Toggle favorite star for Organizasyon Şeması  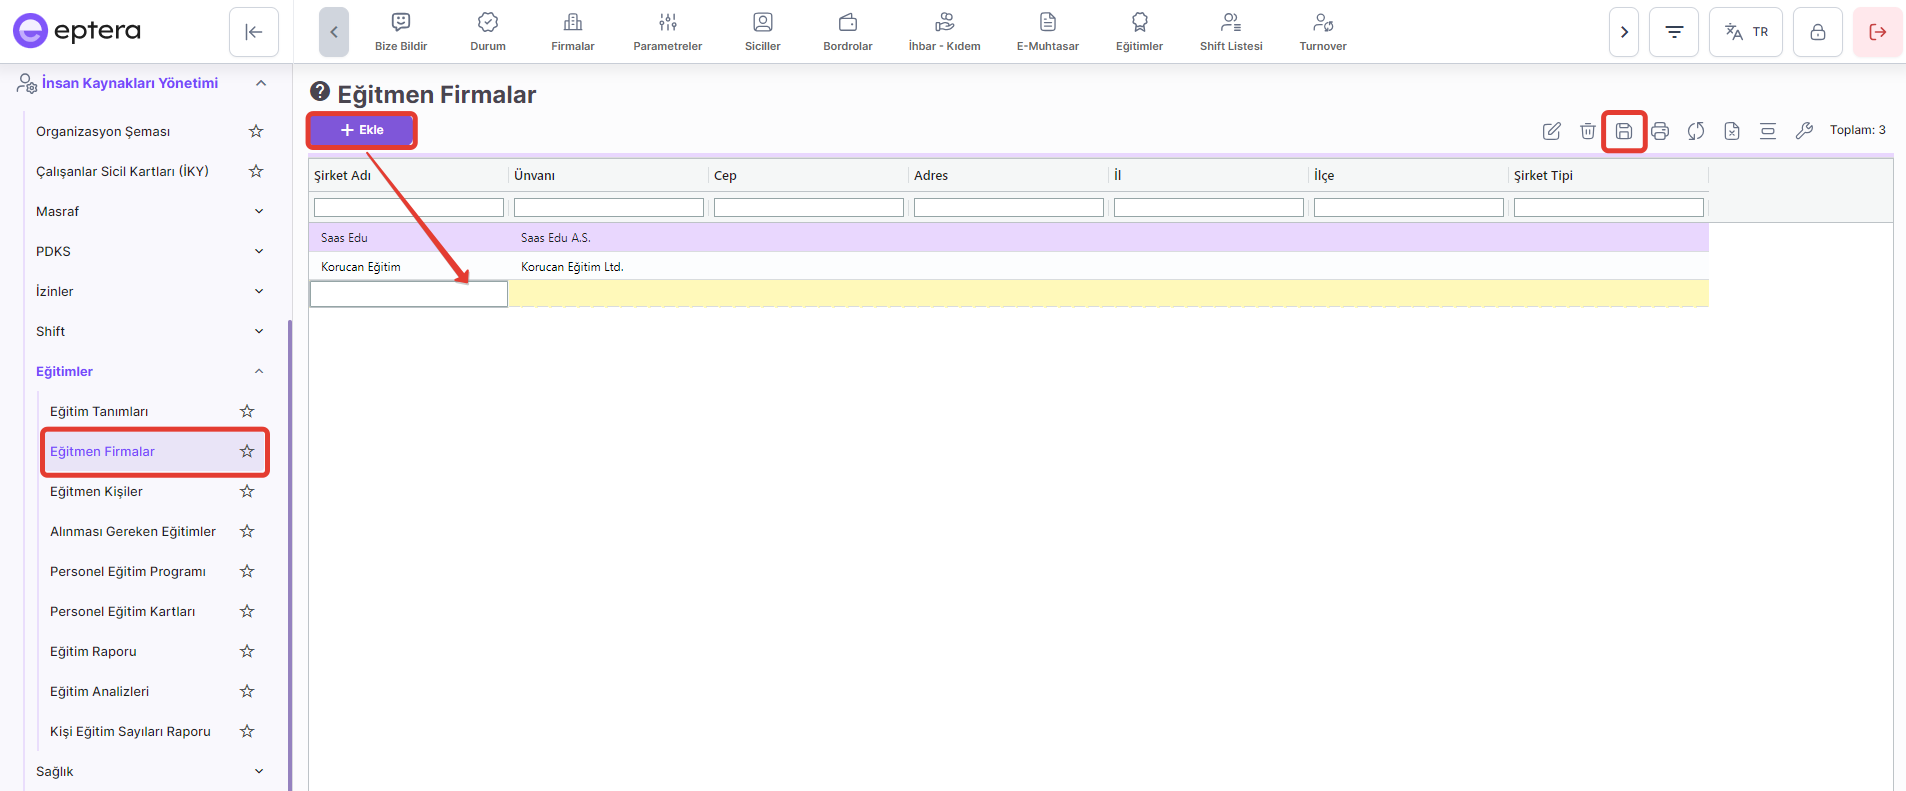pos(256,131)
